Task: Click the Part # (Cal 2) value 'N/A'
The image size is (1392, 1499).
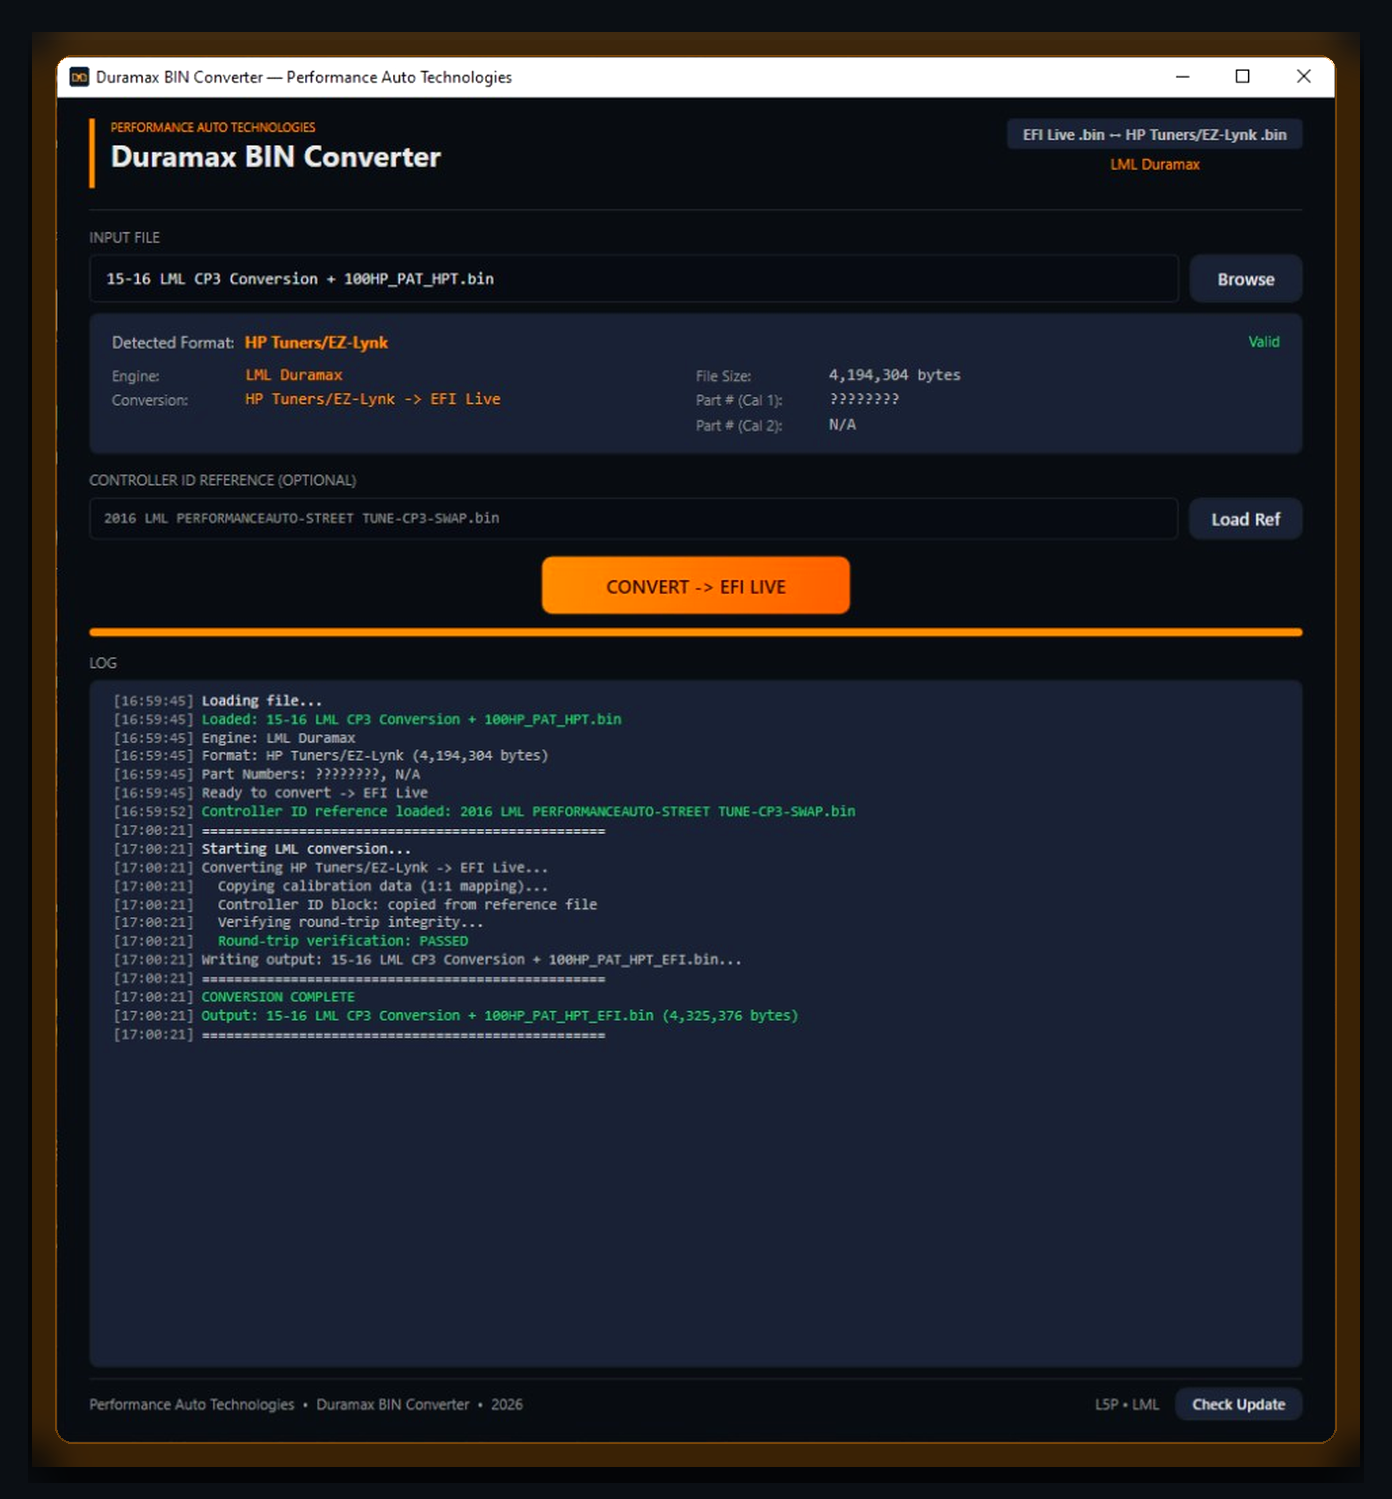Action: click(x=842, y=425)
